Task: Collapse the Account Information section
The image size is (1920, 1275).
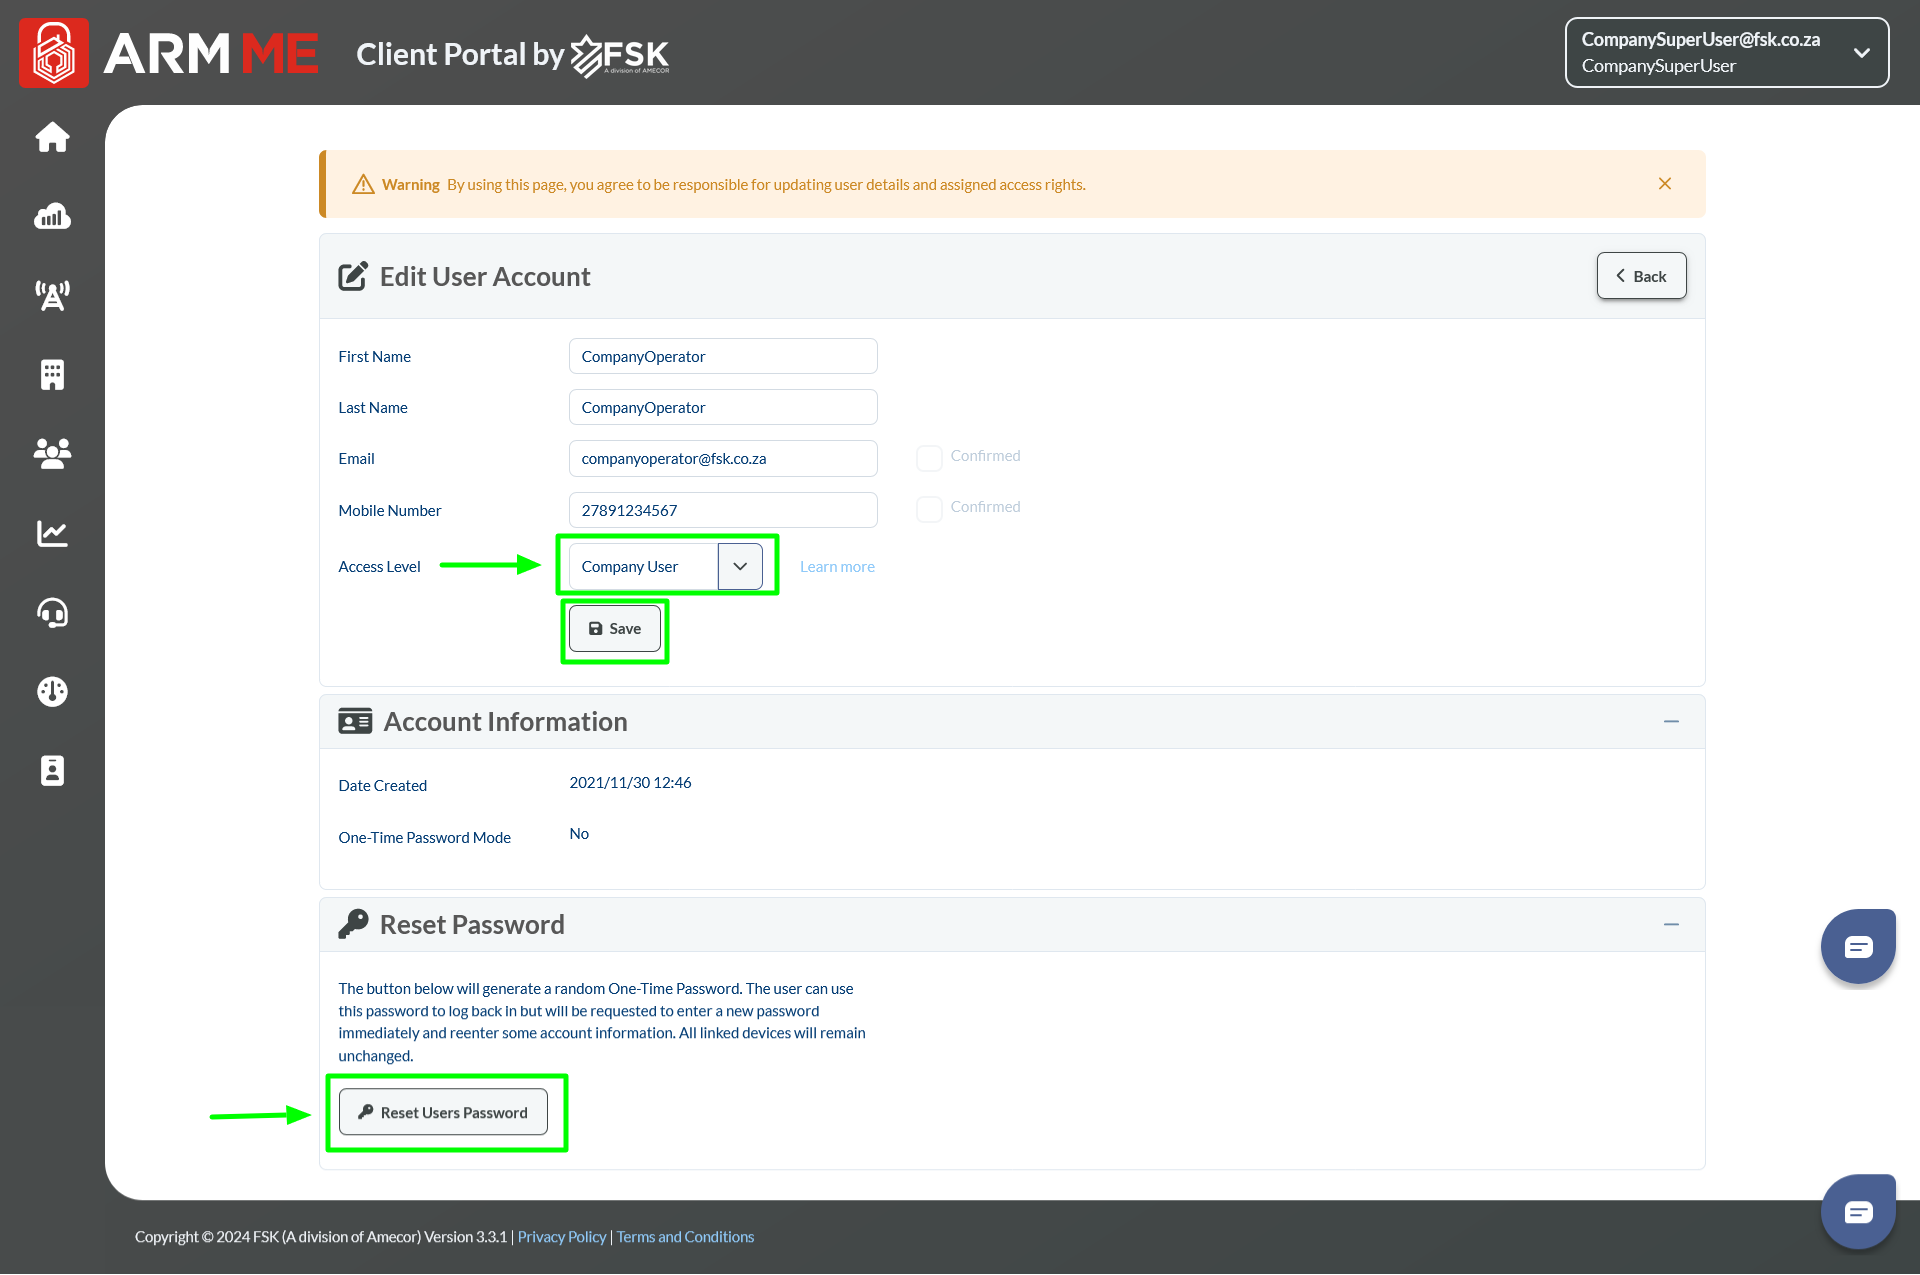Action: pyautogui.click(x=1671, y=722)
